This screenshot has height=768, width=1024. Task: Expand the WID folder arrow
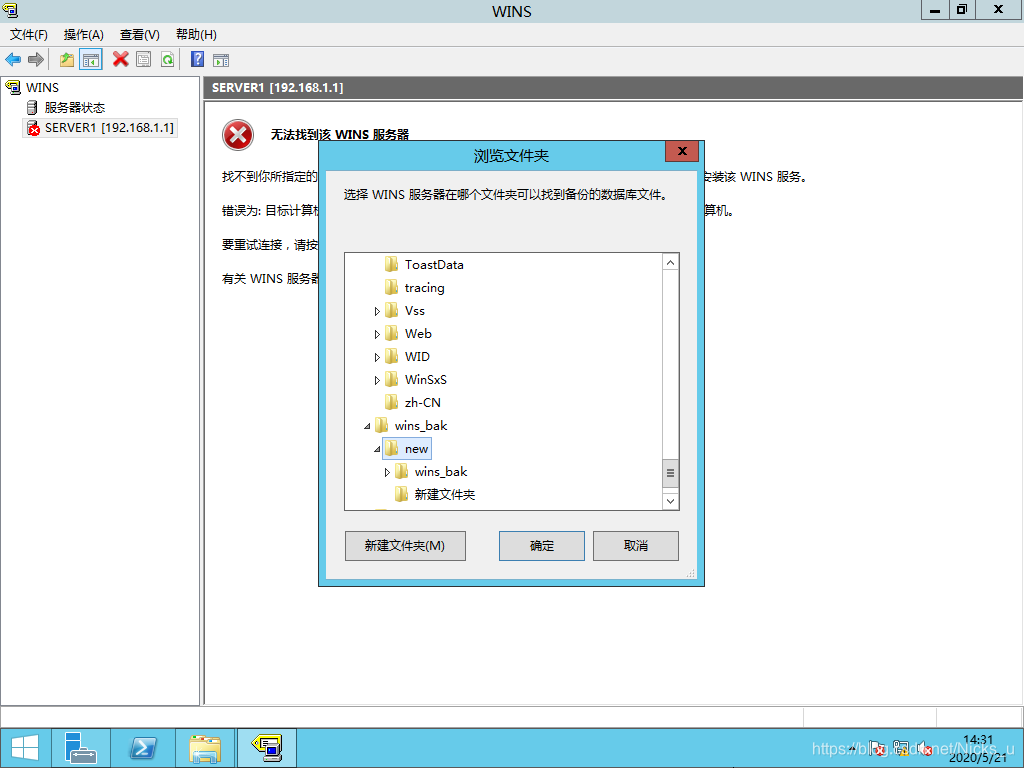pos(377,357)
